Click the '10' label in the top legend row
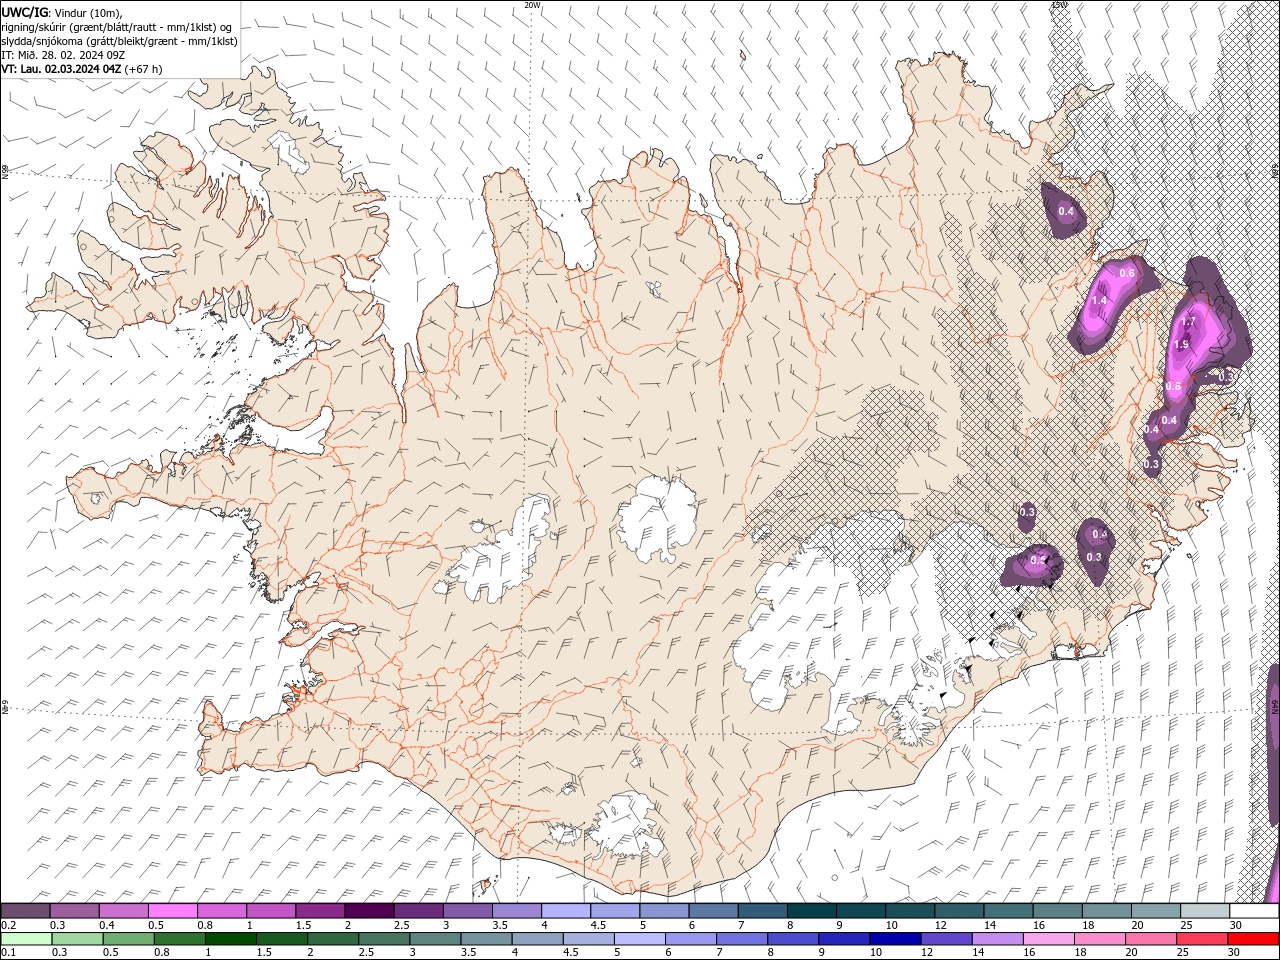This screenshot has width=1280, height=960. 891,925
